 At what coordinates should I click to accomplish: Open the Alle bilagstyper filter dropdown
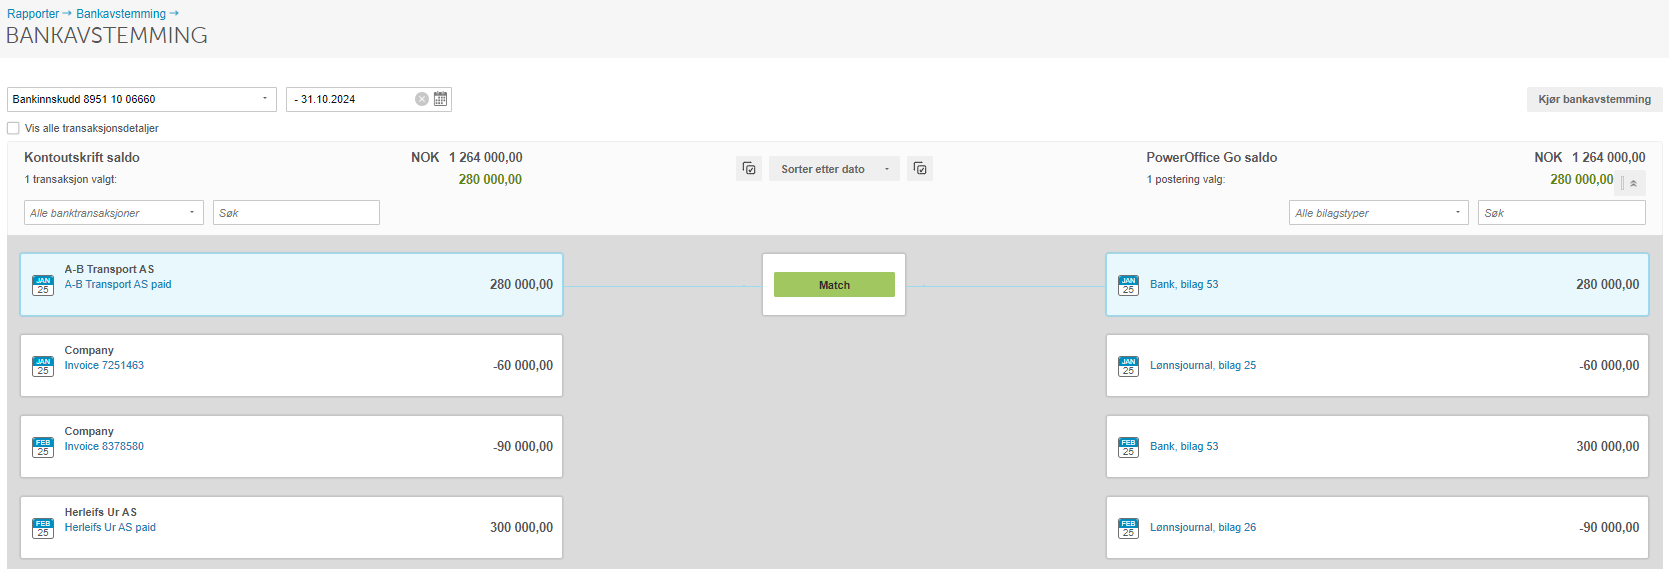click(x=1379, y=213)
